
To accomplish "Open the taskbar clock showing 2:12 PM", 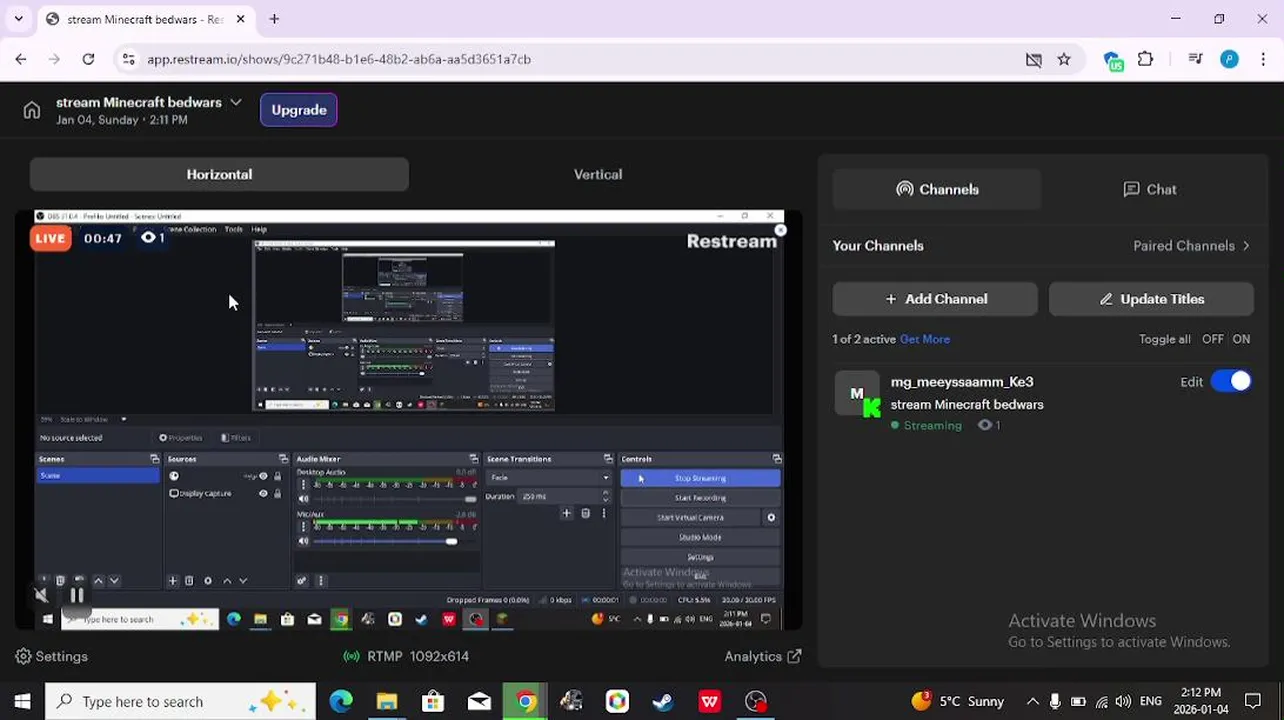I will (1200, 701).
